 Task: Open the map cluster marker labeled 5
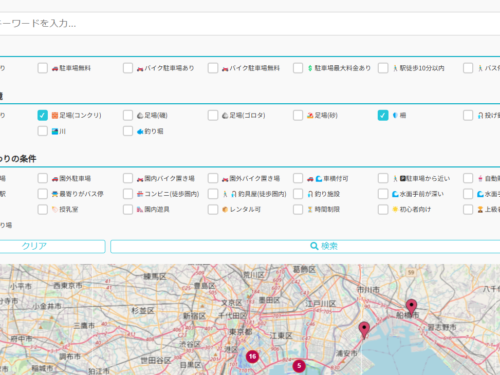tap(299, 366)
